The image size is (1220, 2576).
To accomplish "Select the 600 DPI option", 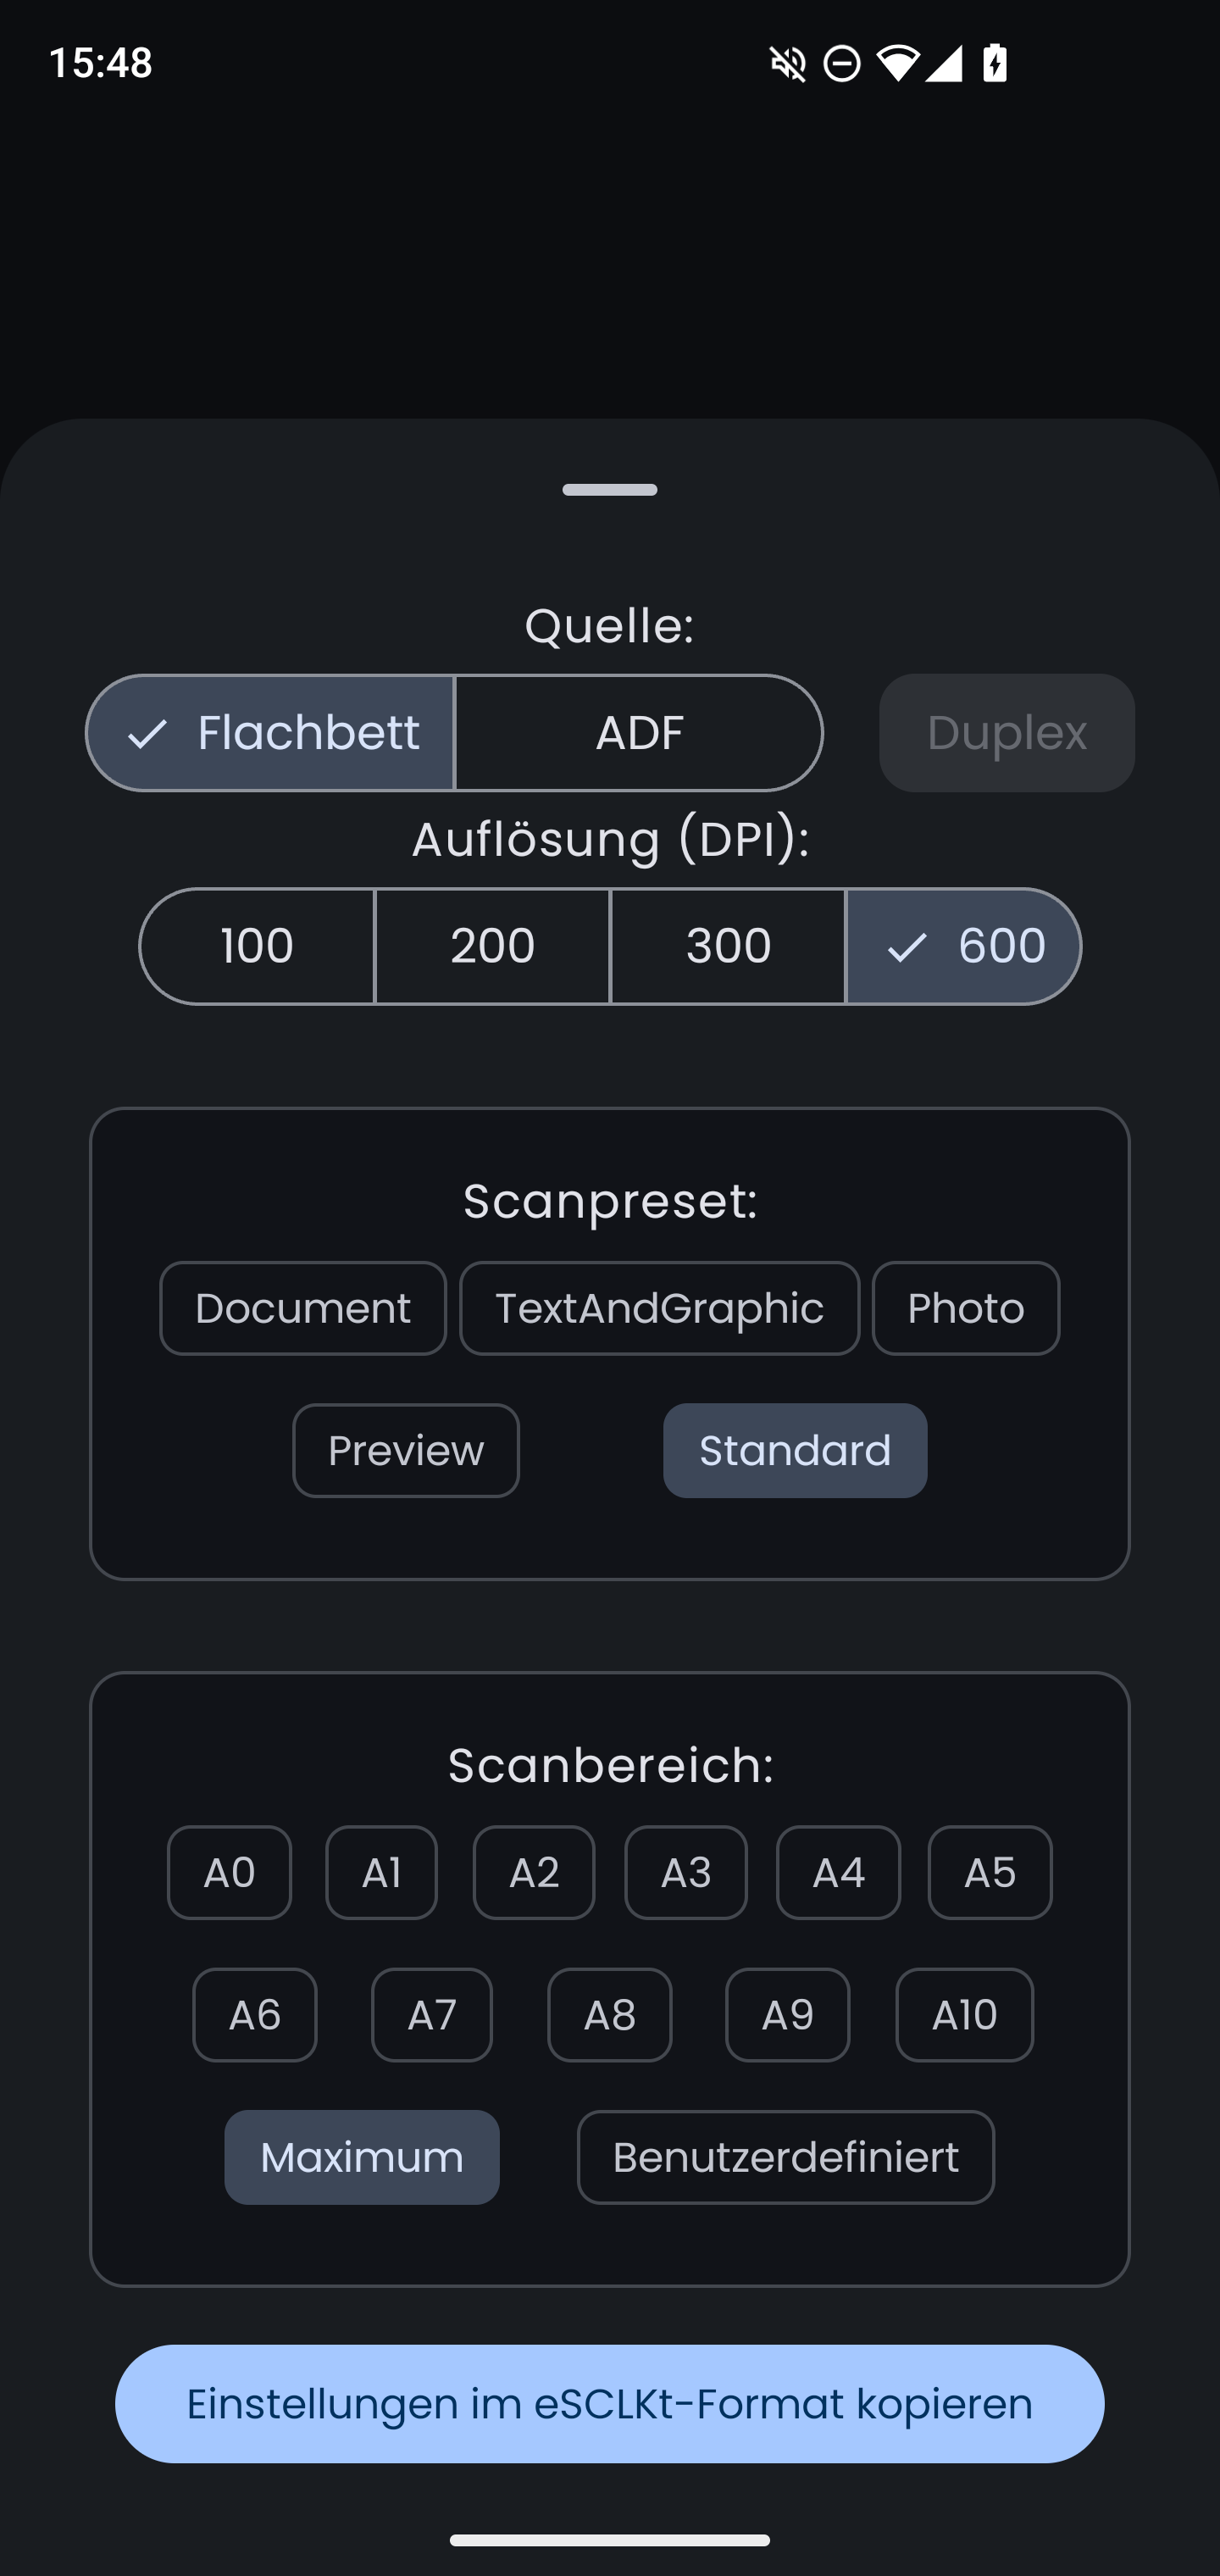I will click(x=964, y=946).
